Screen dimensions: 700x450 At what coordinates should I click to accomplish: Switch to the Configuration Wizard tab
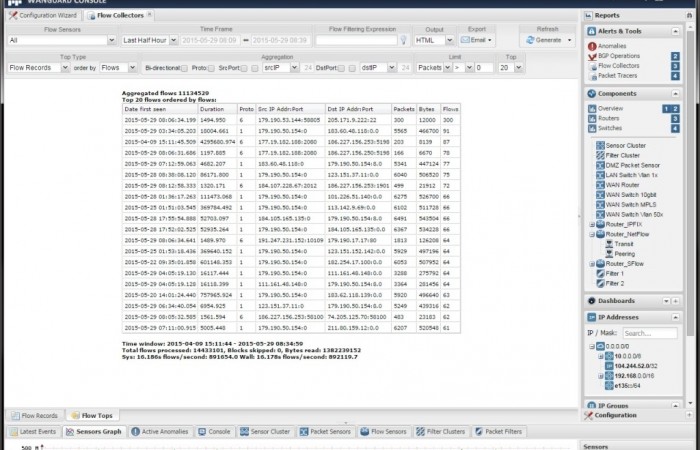(x=43, y=16)
